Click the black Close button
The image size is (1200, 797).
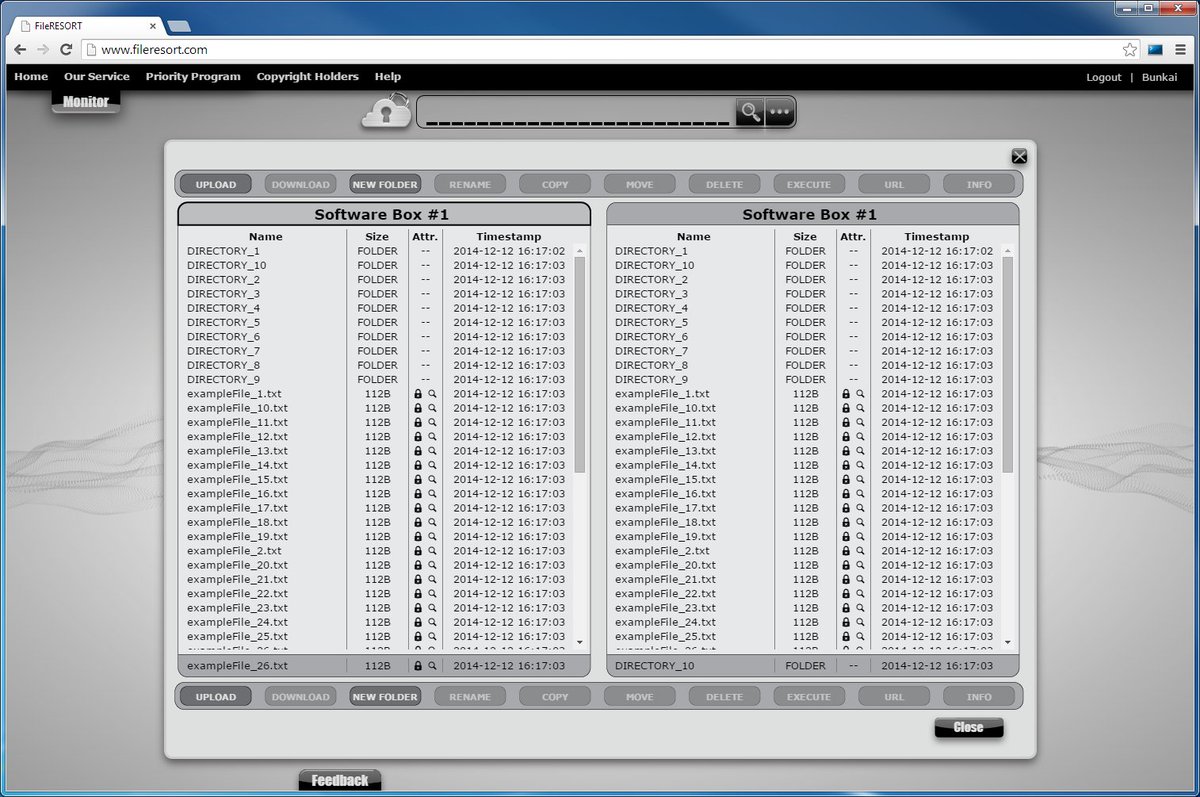[969, 728]
